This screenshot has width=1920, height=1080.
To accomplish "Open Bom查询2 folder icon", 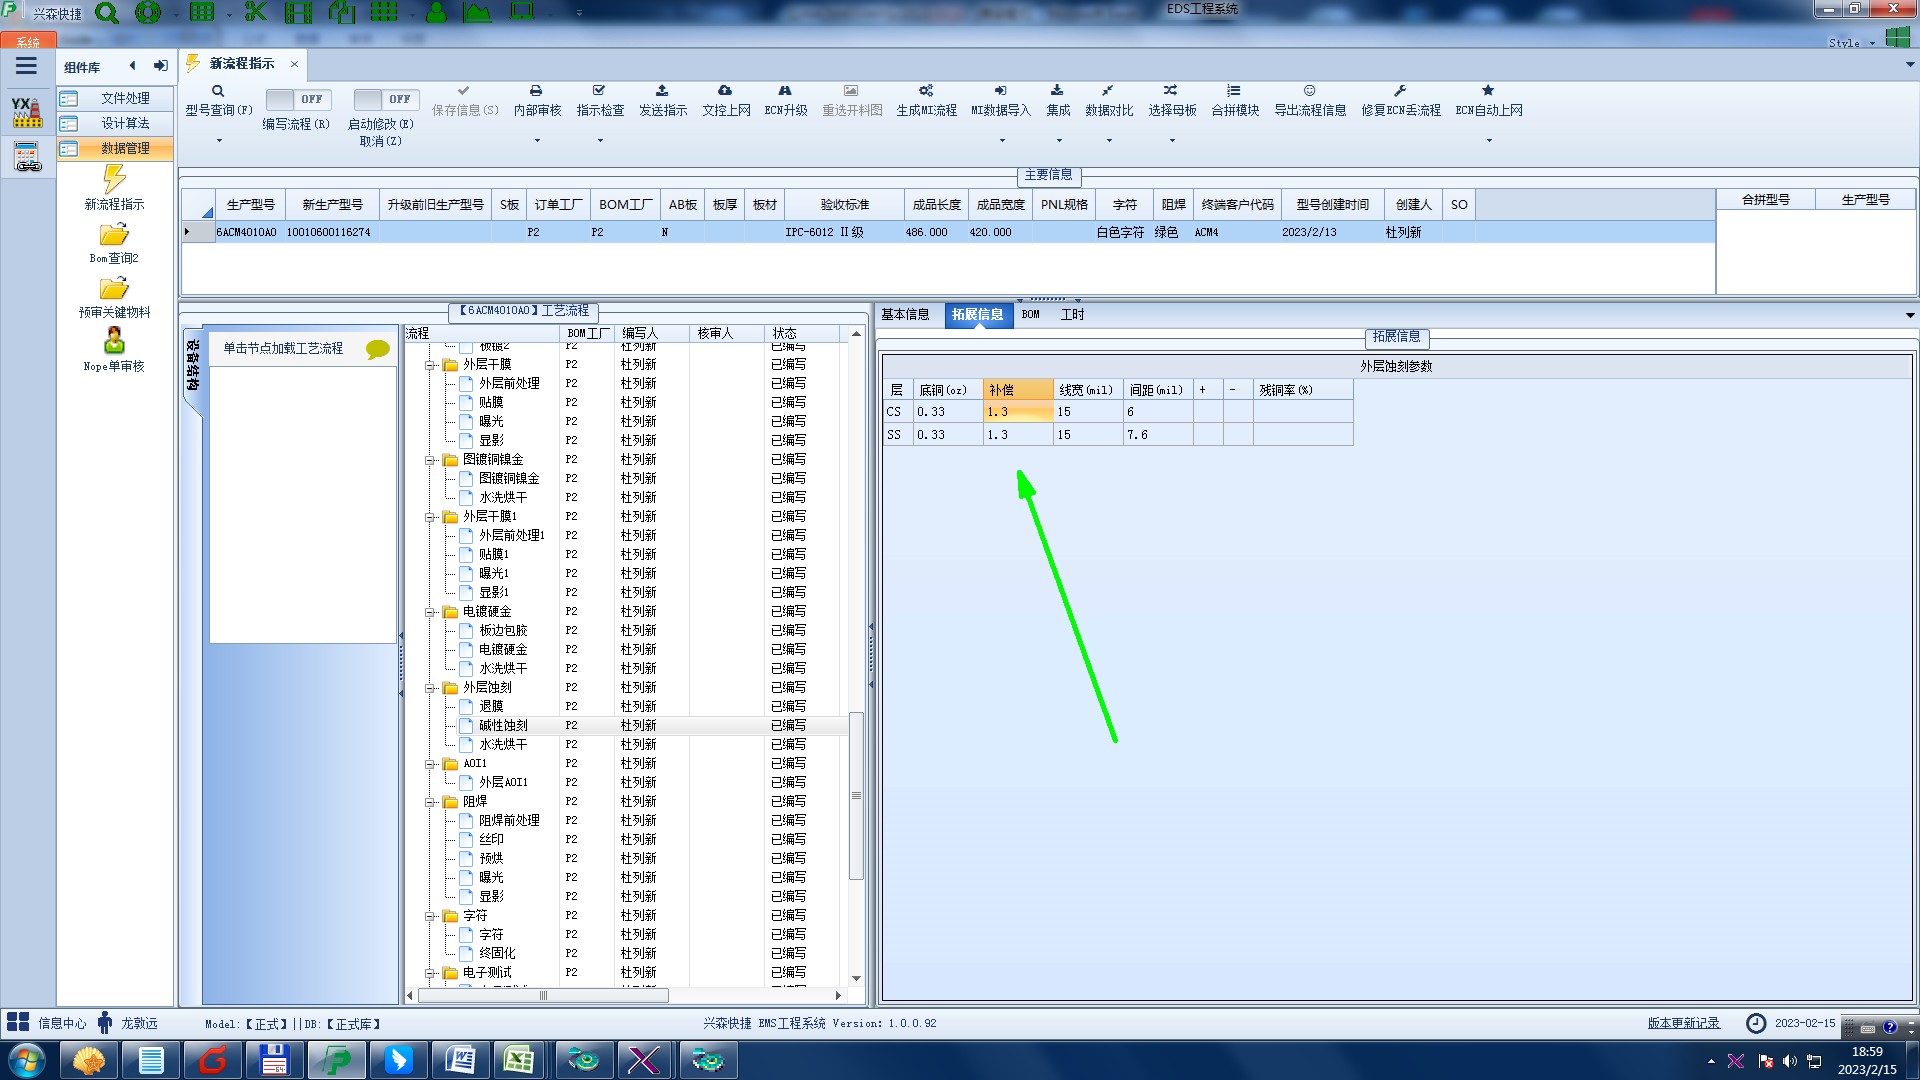I will coord(114,235).
